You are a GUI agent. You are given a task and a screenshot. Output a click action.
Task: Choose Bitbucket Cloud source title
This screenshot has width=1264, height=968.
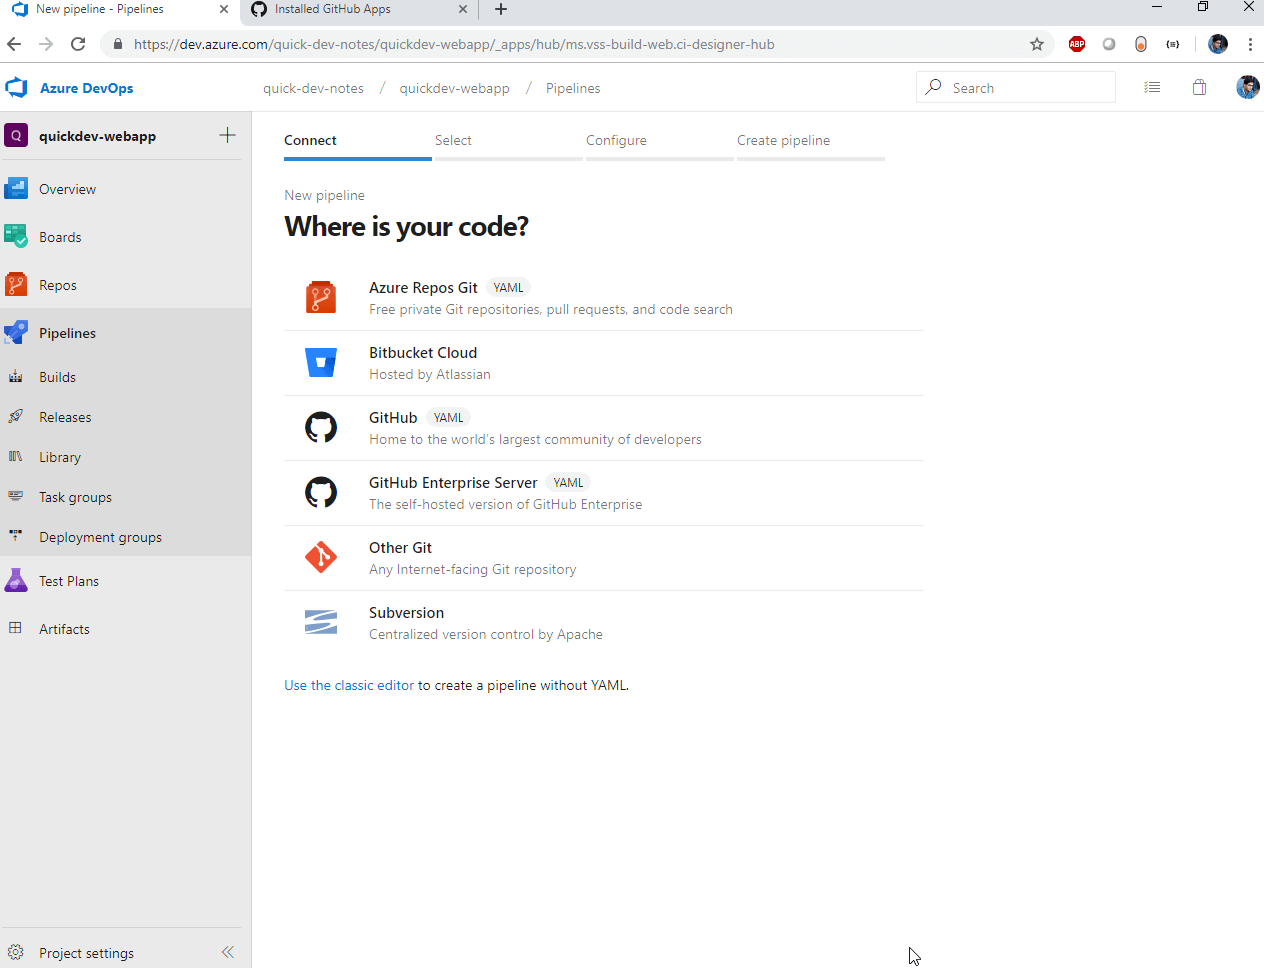[x=423, y=352]
